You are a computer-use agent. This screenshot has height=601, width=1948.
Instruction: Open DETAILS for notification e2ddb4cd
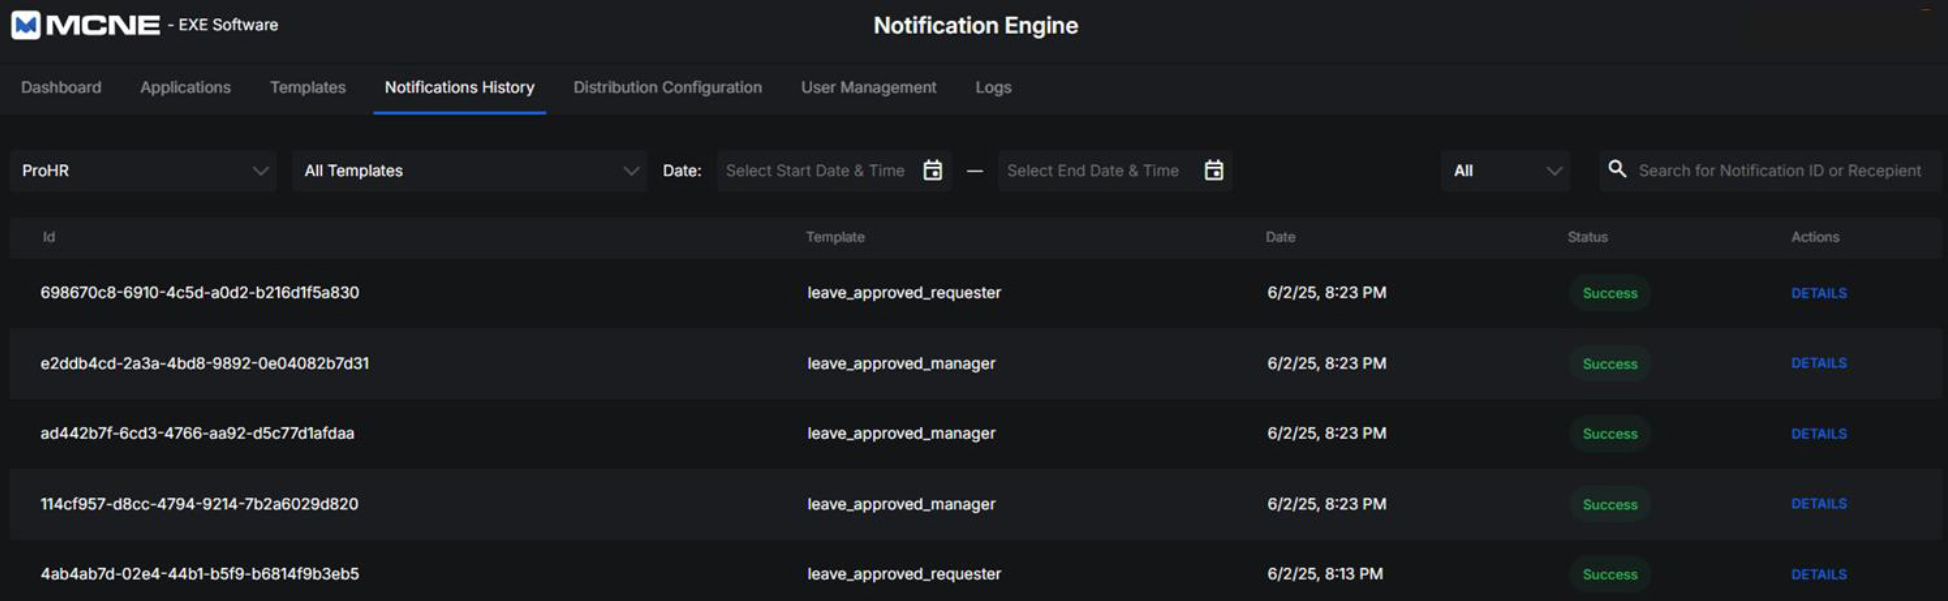click(x=1818, y=363)
